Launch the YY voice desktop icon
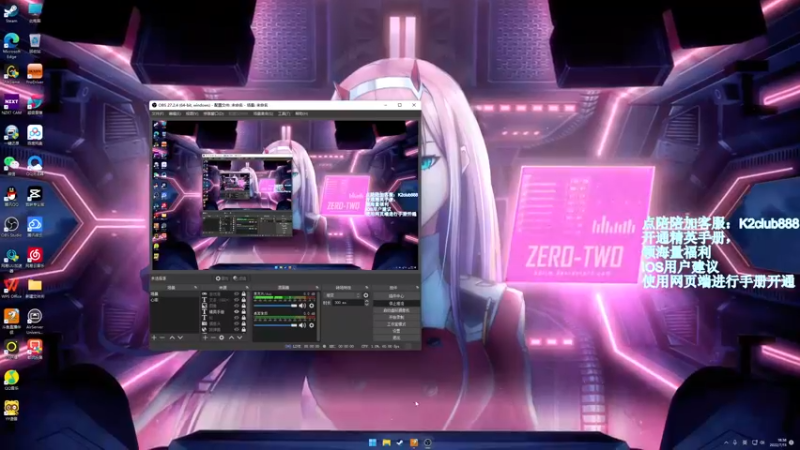The height and width of the screenshot is (450, 800). coord(11,410)
